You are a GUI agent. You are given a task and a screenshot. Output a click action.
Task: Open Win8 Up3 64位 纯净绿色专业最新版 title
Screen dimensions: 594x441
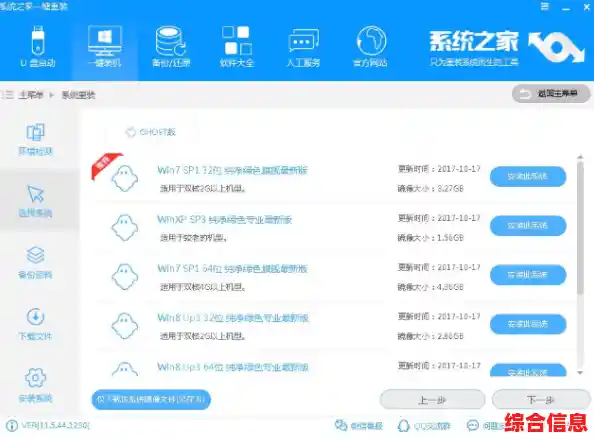[233, 367]
